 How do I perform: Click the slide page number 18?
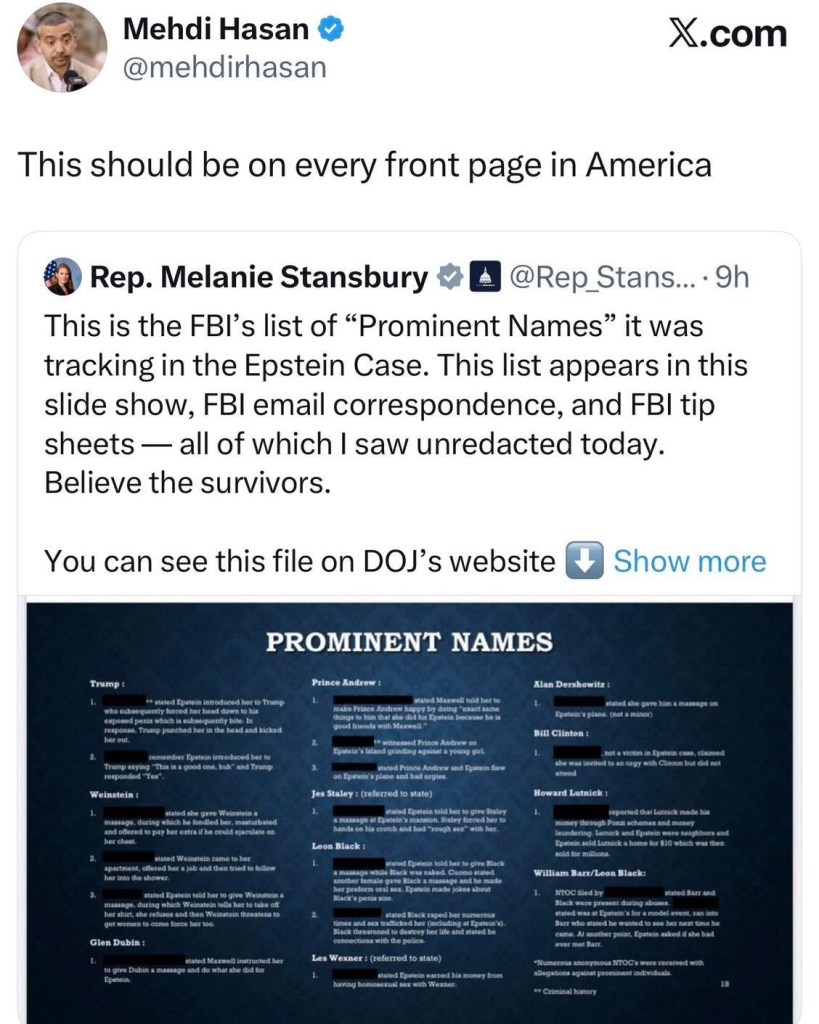[x=724, y=983]
